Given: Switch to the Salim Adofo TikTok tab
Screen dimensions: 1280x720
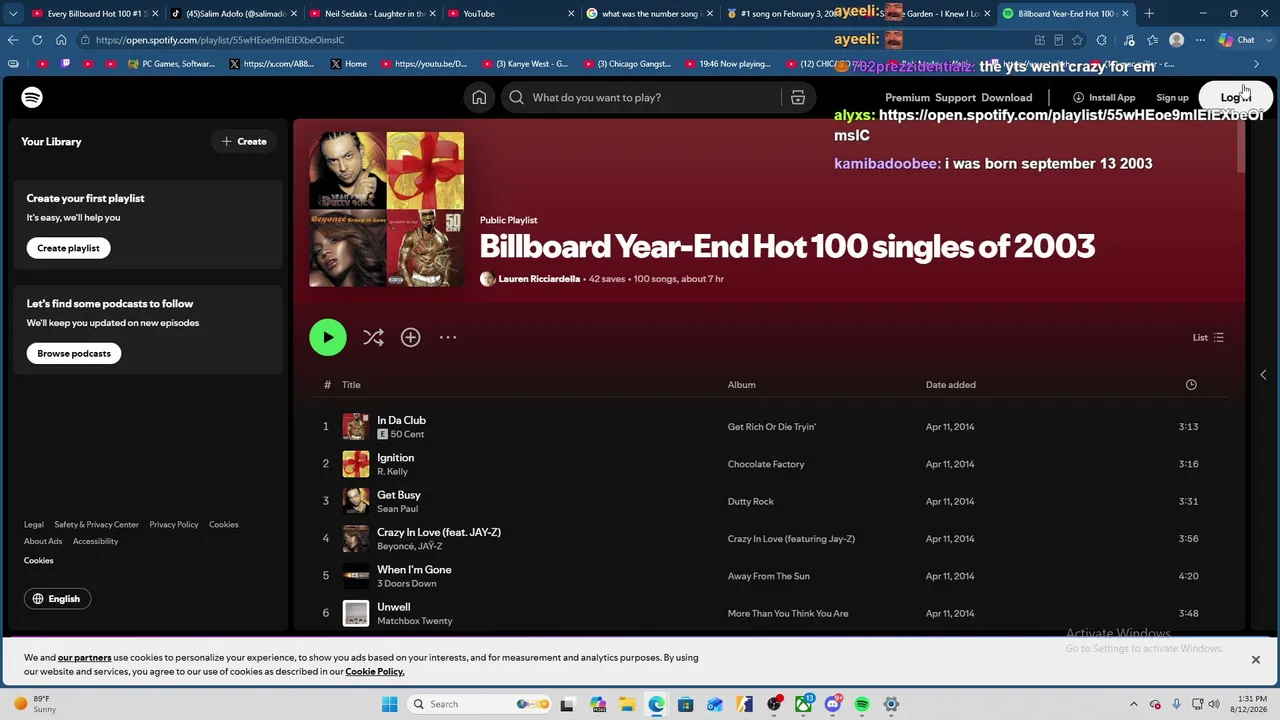Looking at the screenshot, I should coord(232,14).
